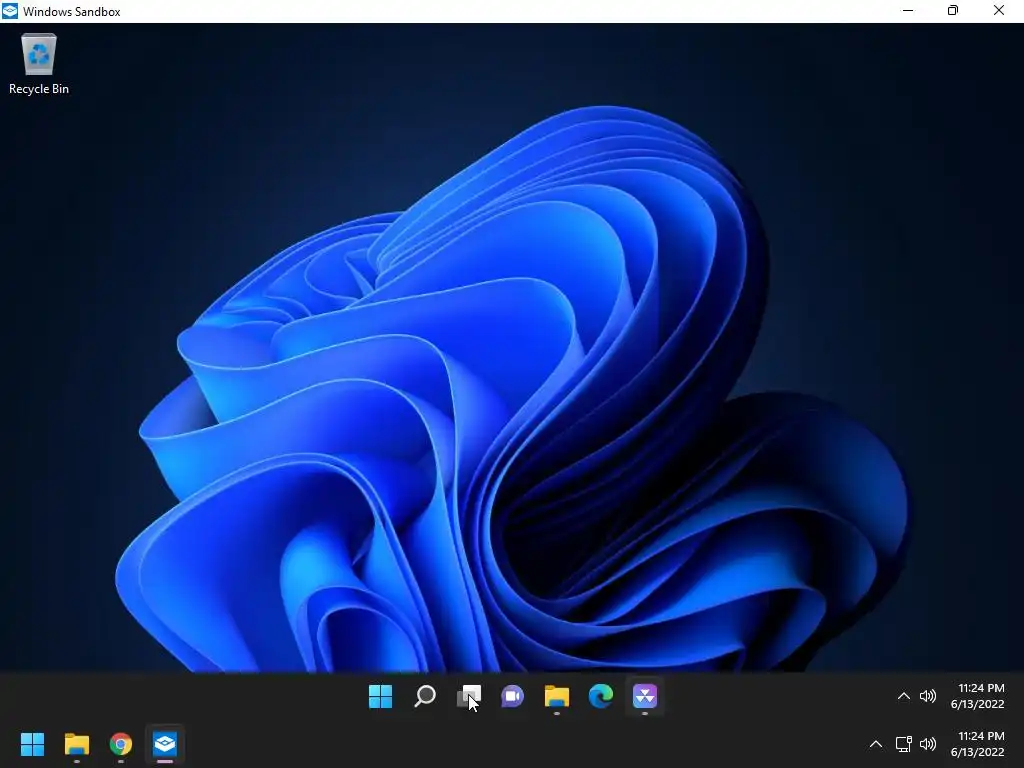
Task: Launch Microsoft Edge in the Sandbox taskbar
Action: point(601,696)
